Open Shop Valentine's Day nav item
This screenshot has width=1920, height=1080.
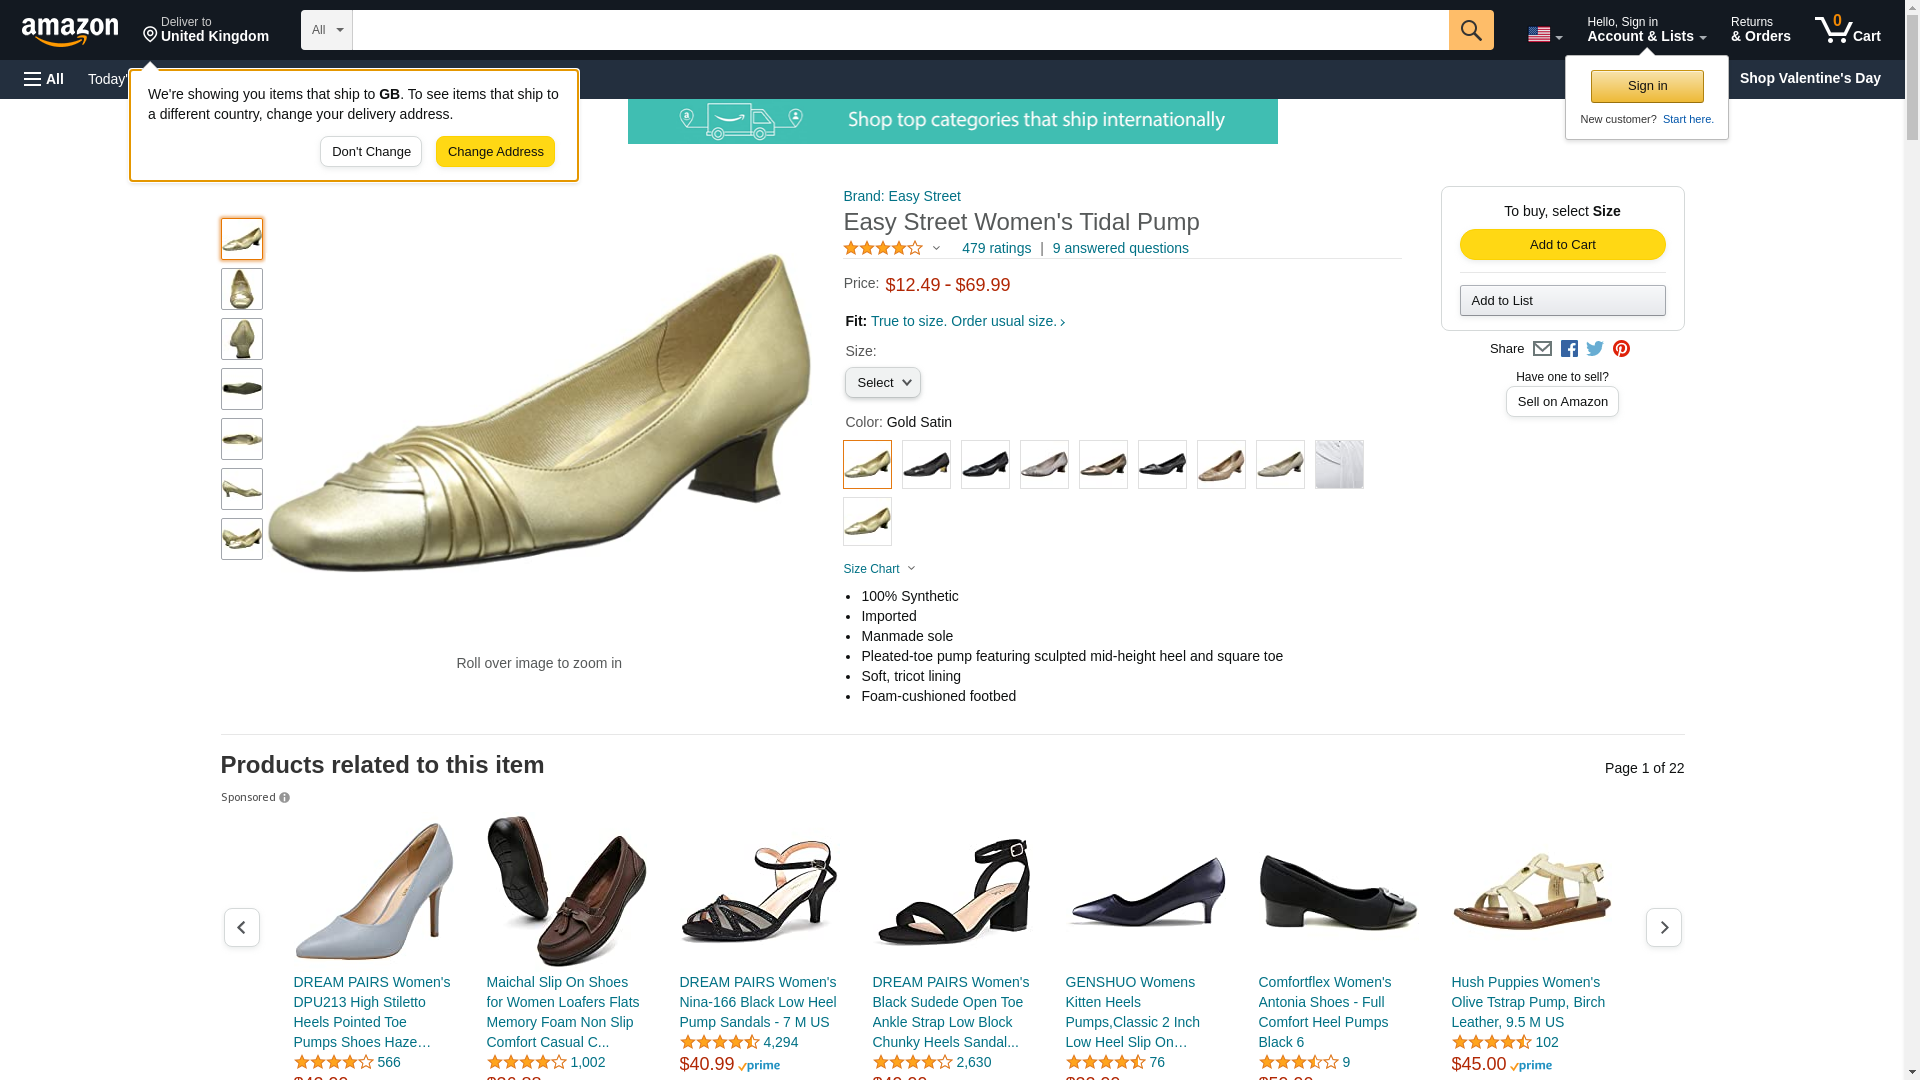[x=1809, y=78]
